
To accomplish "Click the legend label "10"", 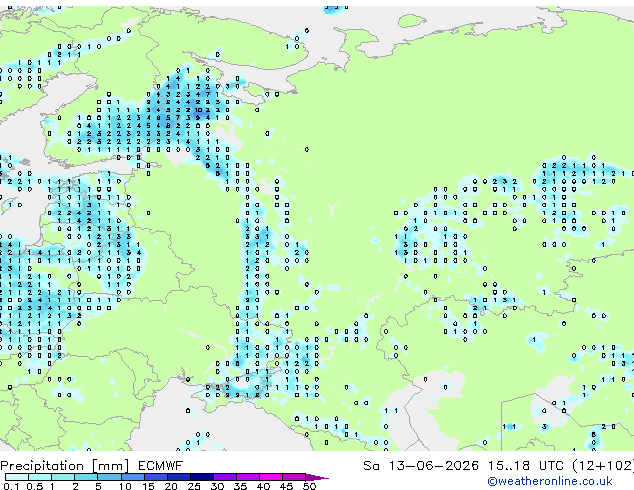I will pyautogui.click(x=125, y=486).
